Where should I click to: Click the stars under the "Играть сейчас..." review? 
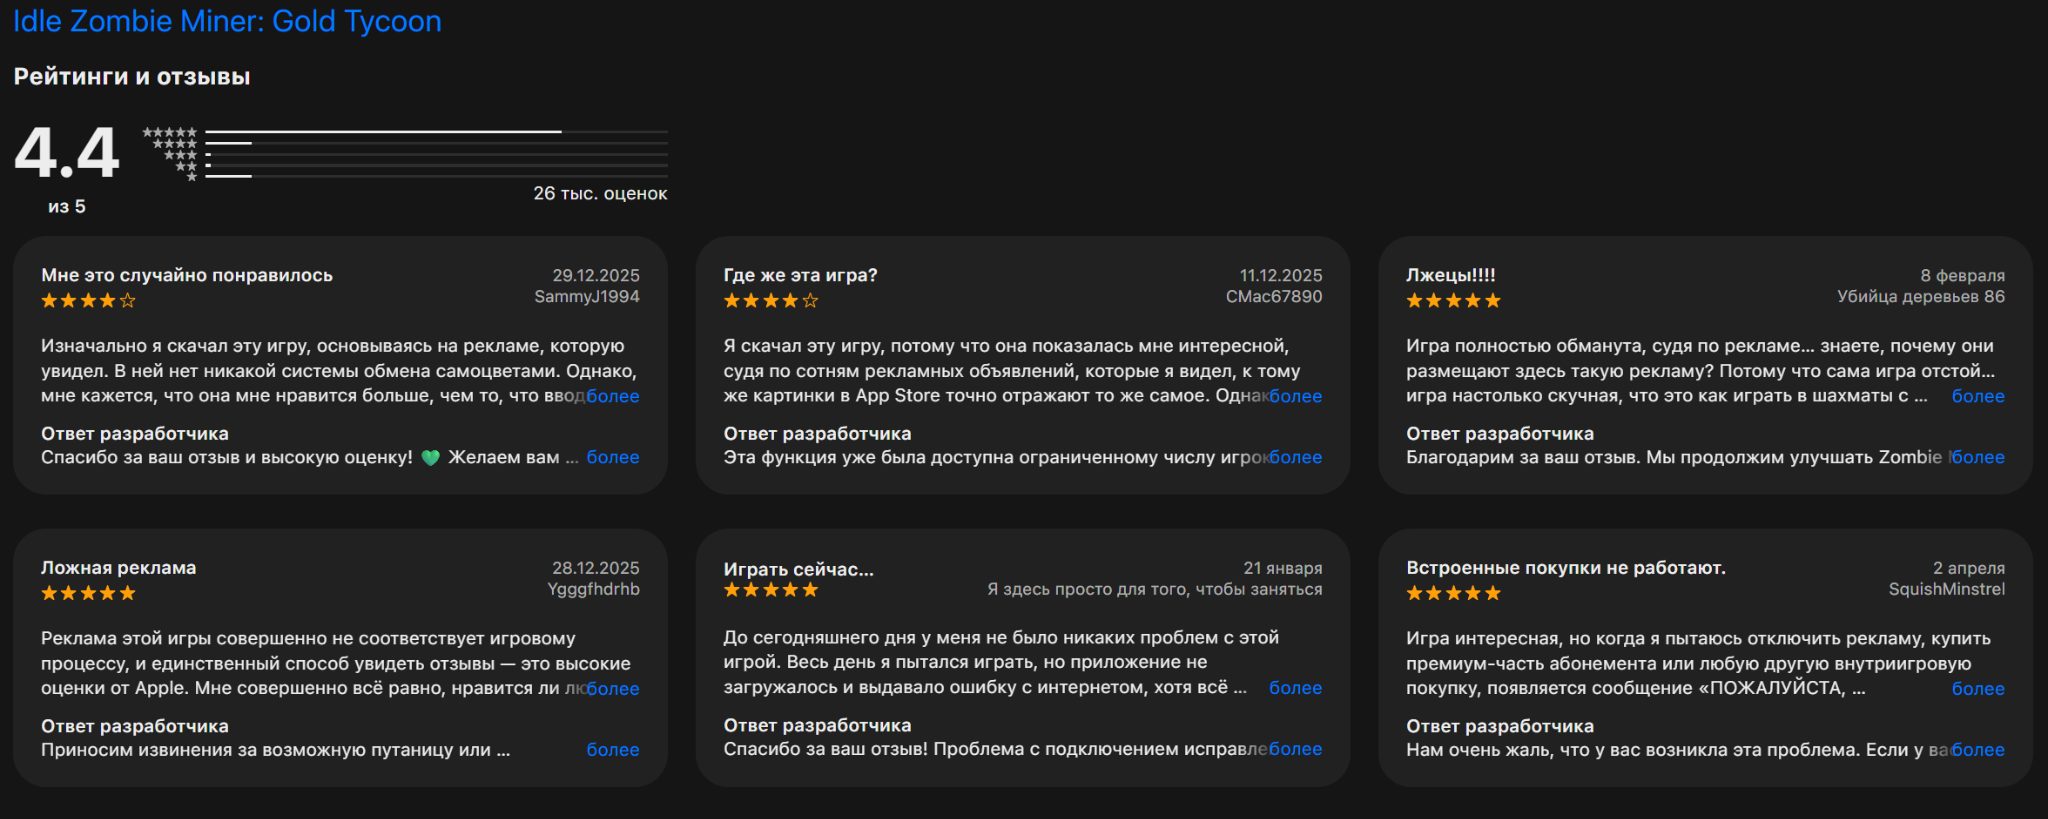coord(770,590)
